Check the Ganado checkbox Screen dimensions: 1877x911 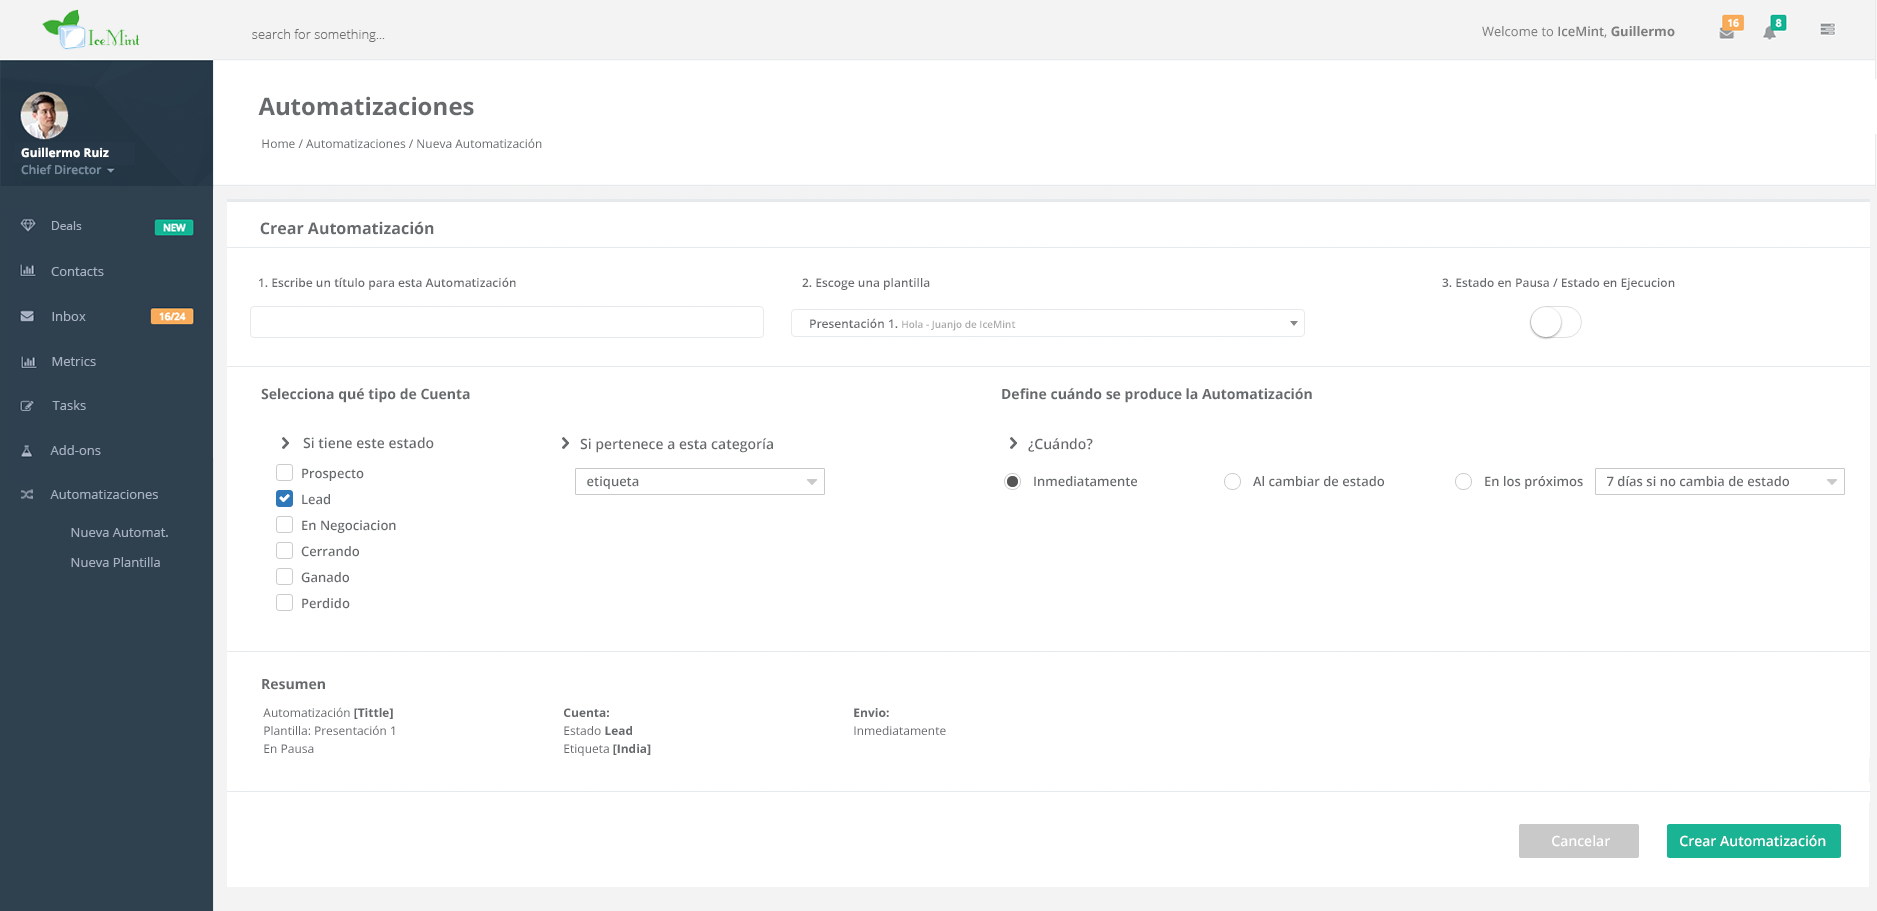click(x=285, y=577)
